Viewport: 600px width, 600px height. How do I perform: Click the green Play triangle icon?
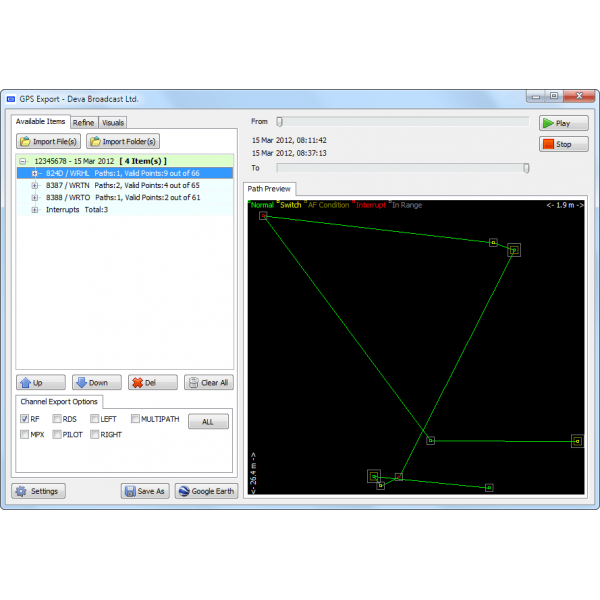(548, 123)
